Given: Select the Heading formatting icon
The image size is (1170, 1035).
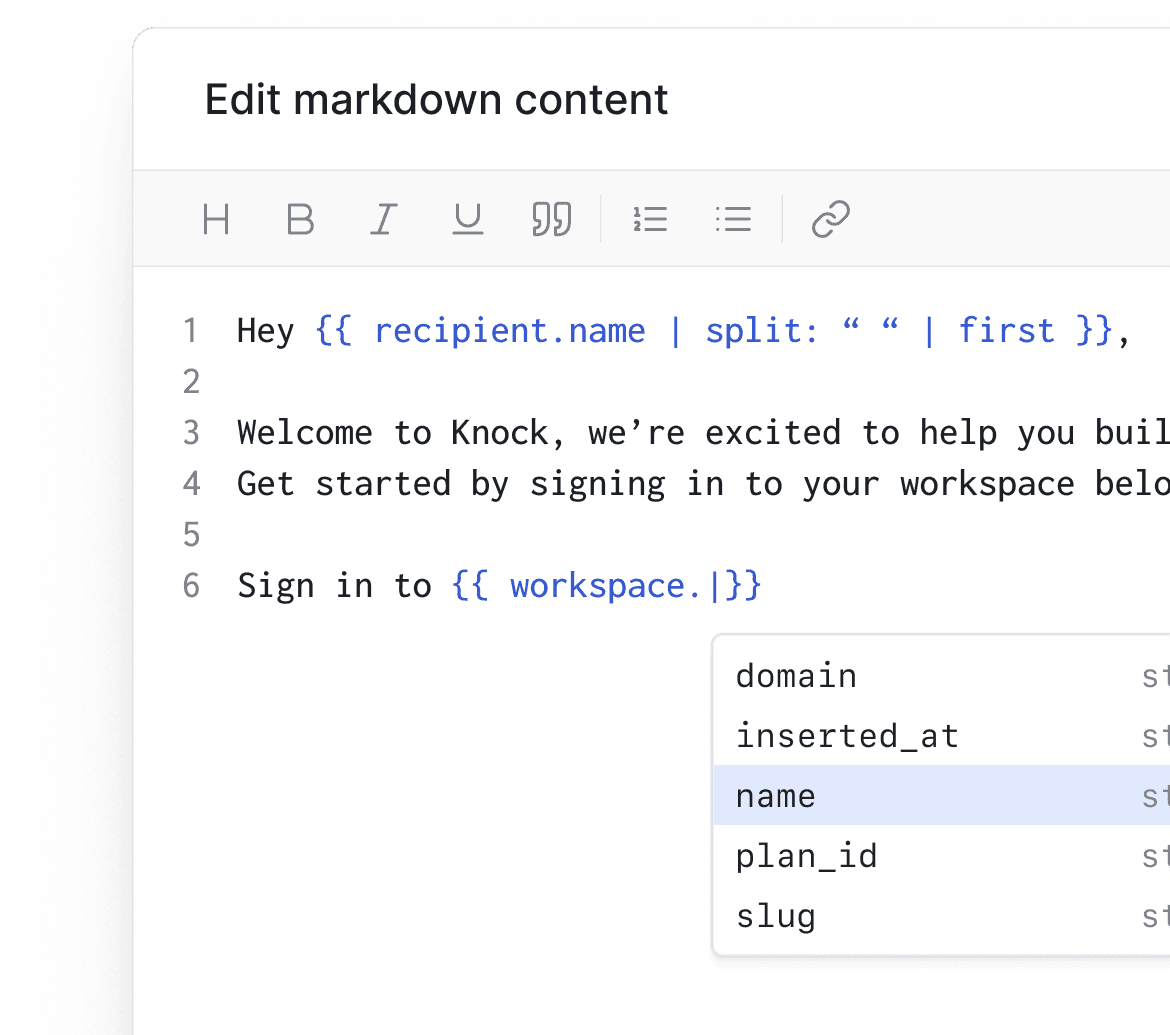Looking at the screenshot, I should (x=216, y=219).
